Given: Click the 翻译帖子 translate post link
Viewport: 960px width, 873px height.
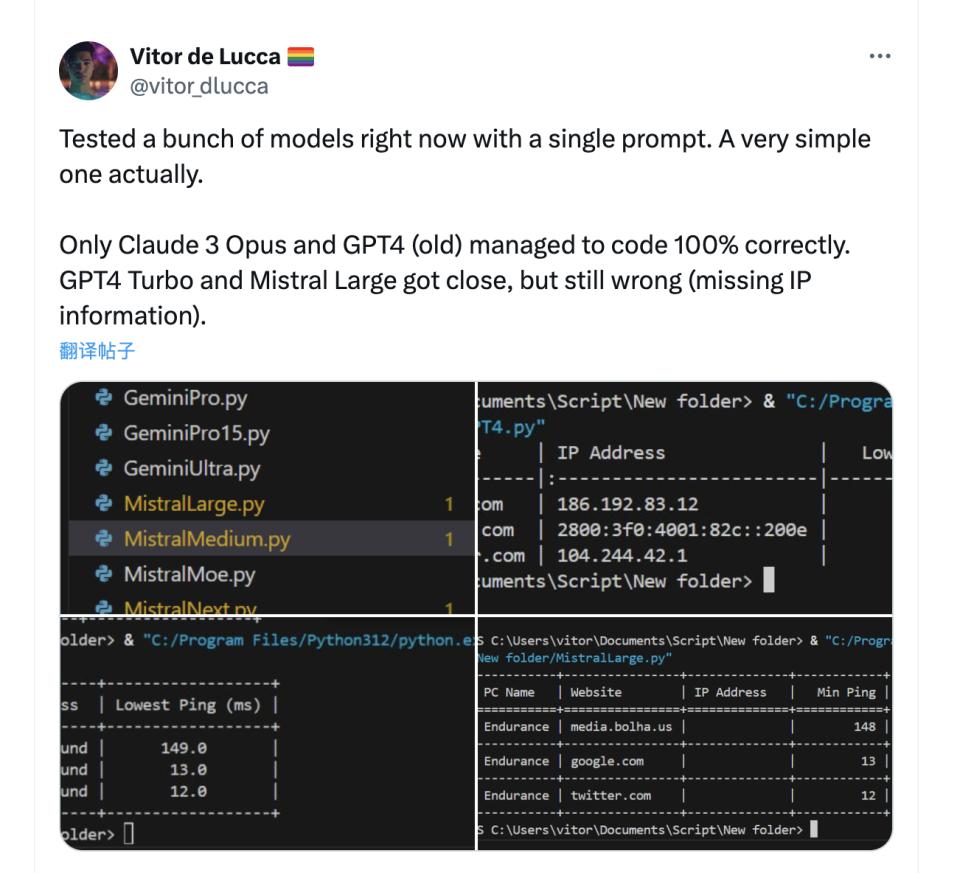Looking at the screenshot, I should (x=97, y=351).
